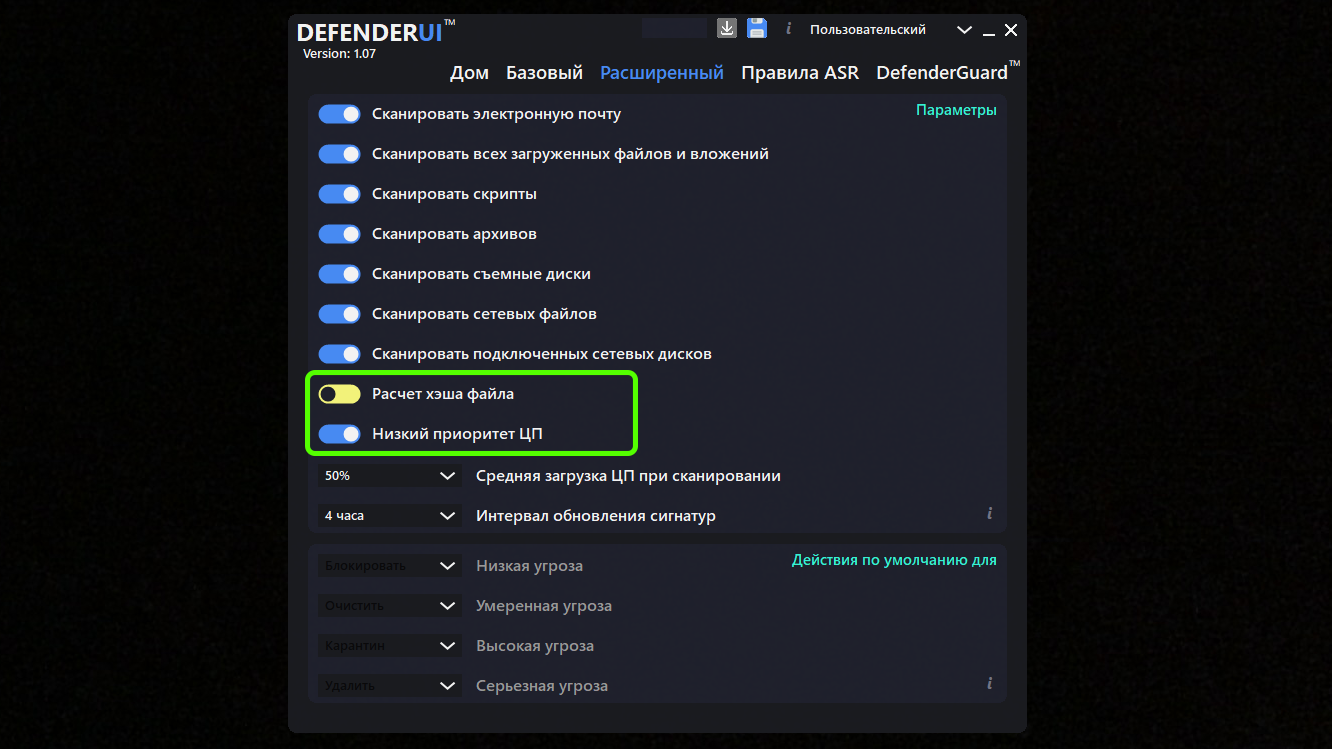The image size is (1332, 749).
Task: Go to the Правила ASR tab
Action: pyautogui.click(x=800, y=73)
